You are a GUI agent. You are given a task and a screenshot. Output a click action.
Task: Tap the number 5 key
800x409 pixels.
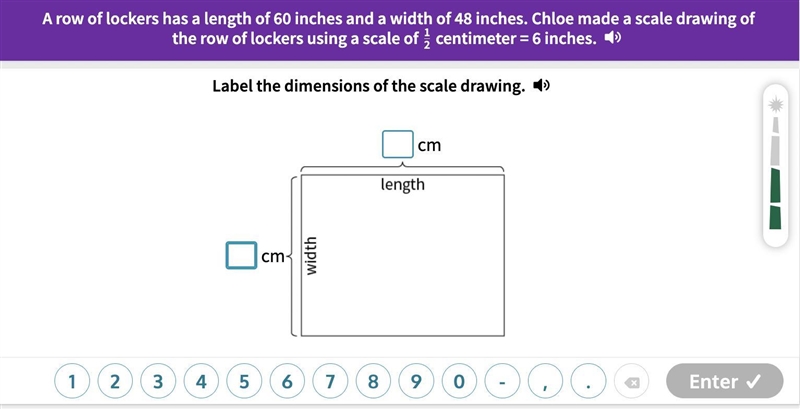click(x=244, y=381)
